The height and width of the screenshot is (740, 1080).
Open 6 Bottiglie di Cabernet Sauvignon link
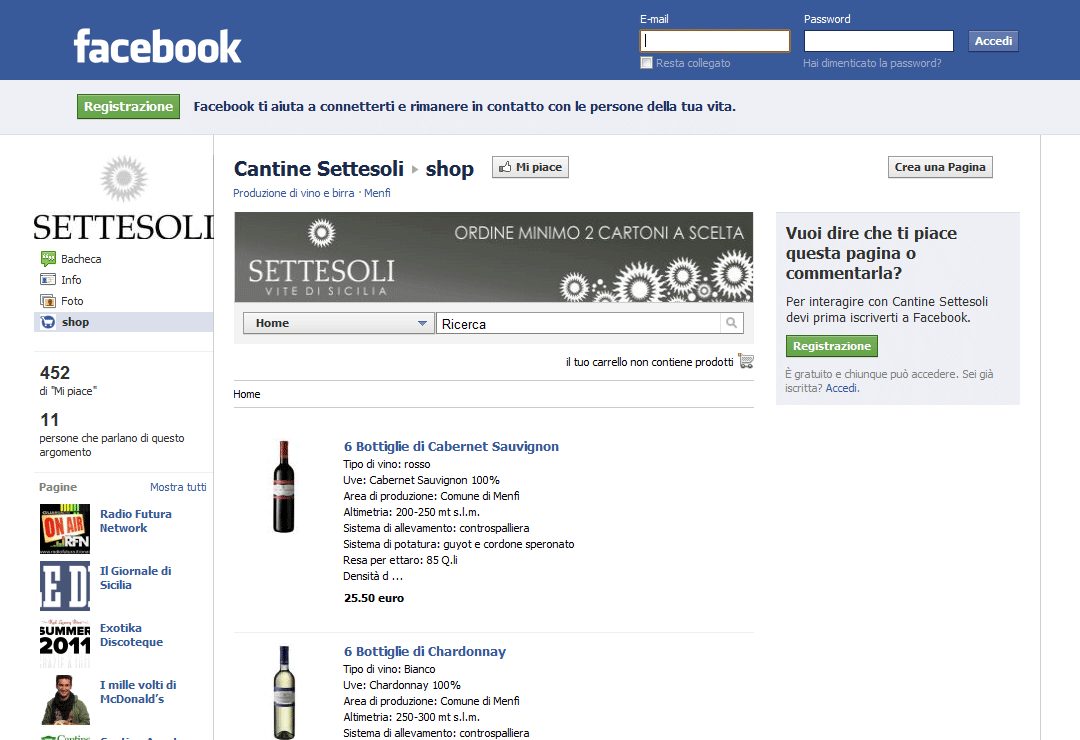[451, 446]
